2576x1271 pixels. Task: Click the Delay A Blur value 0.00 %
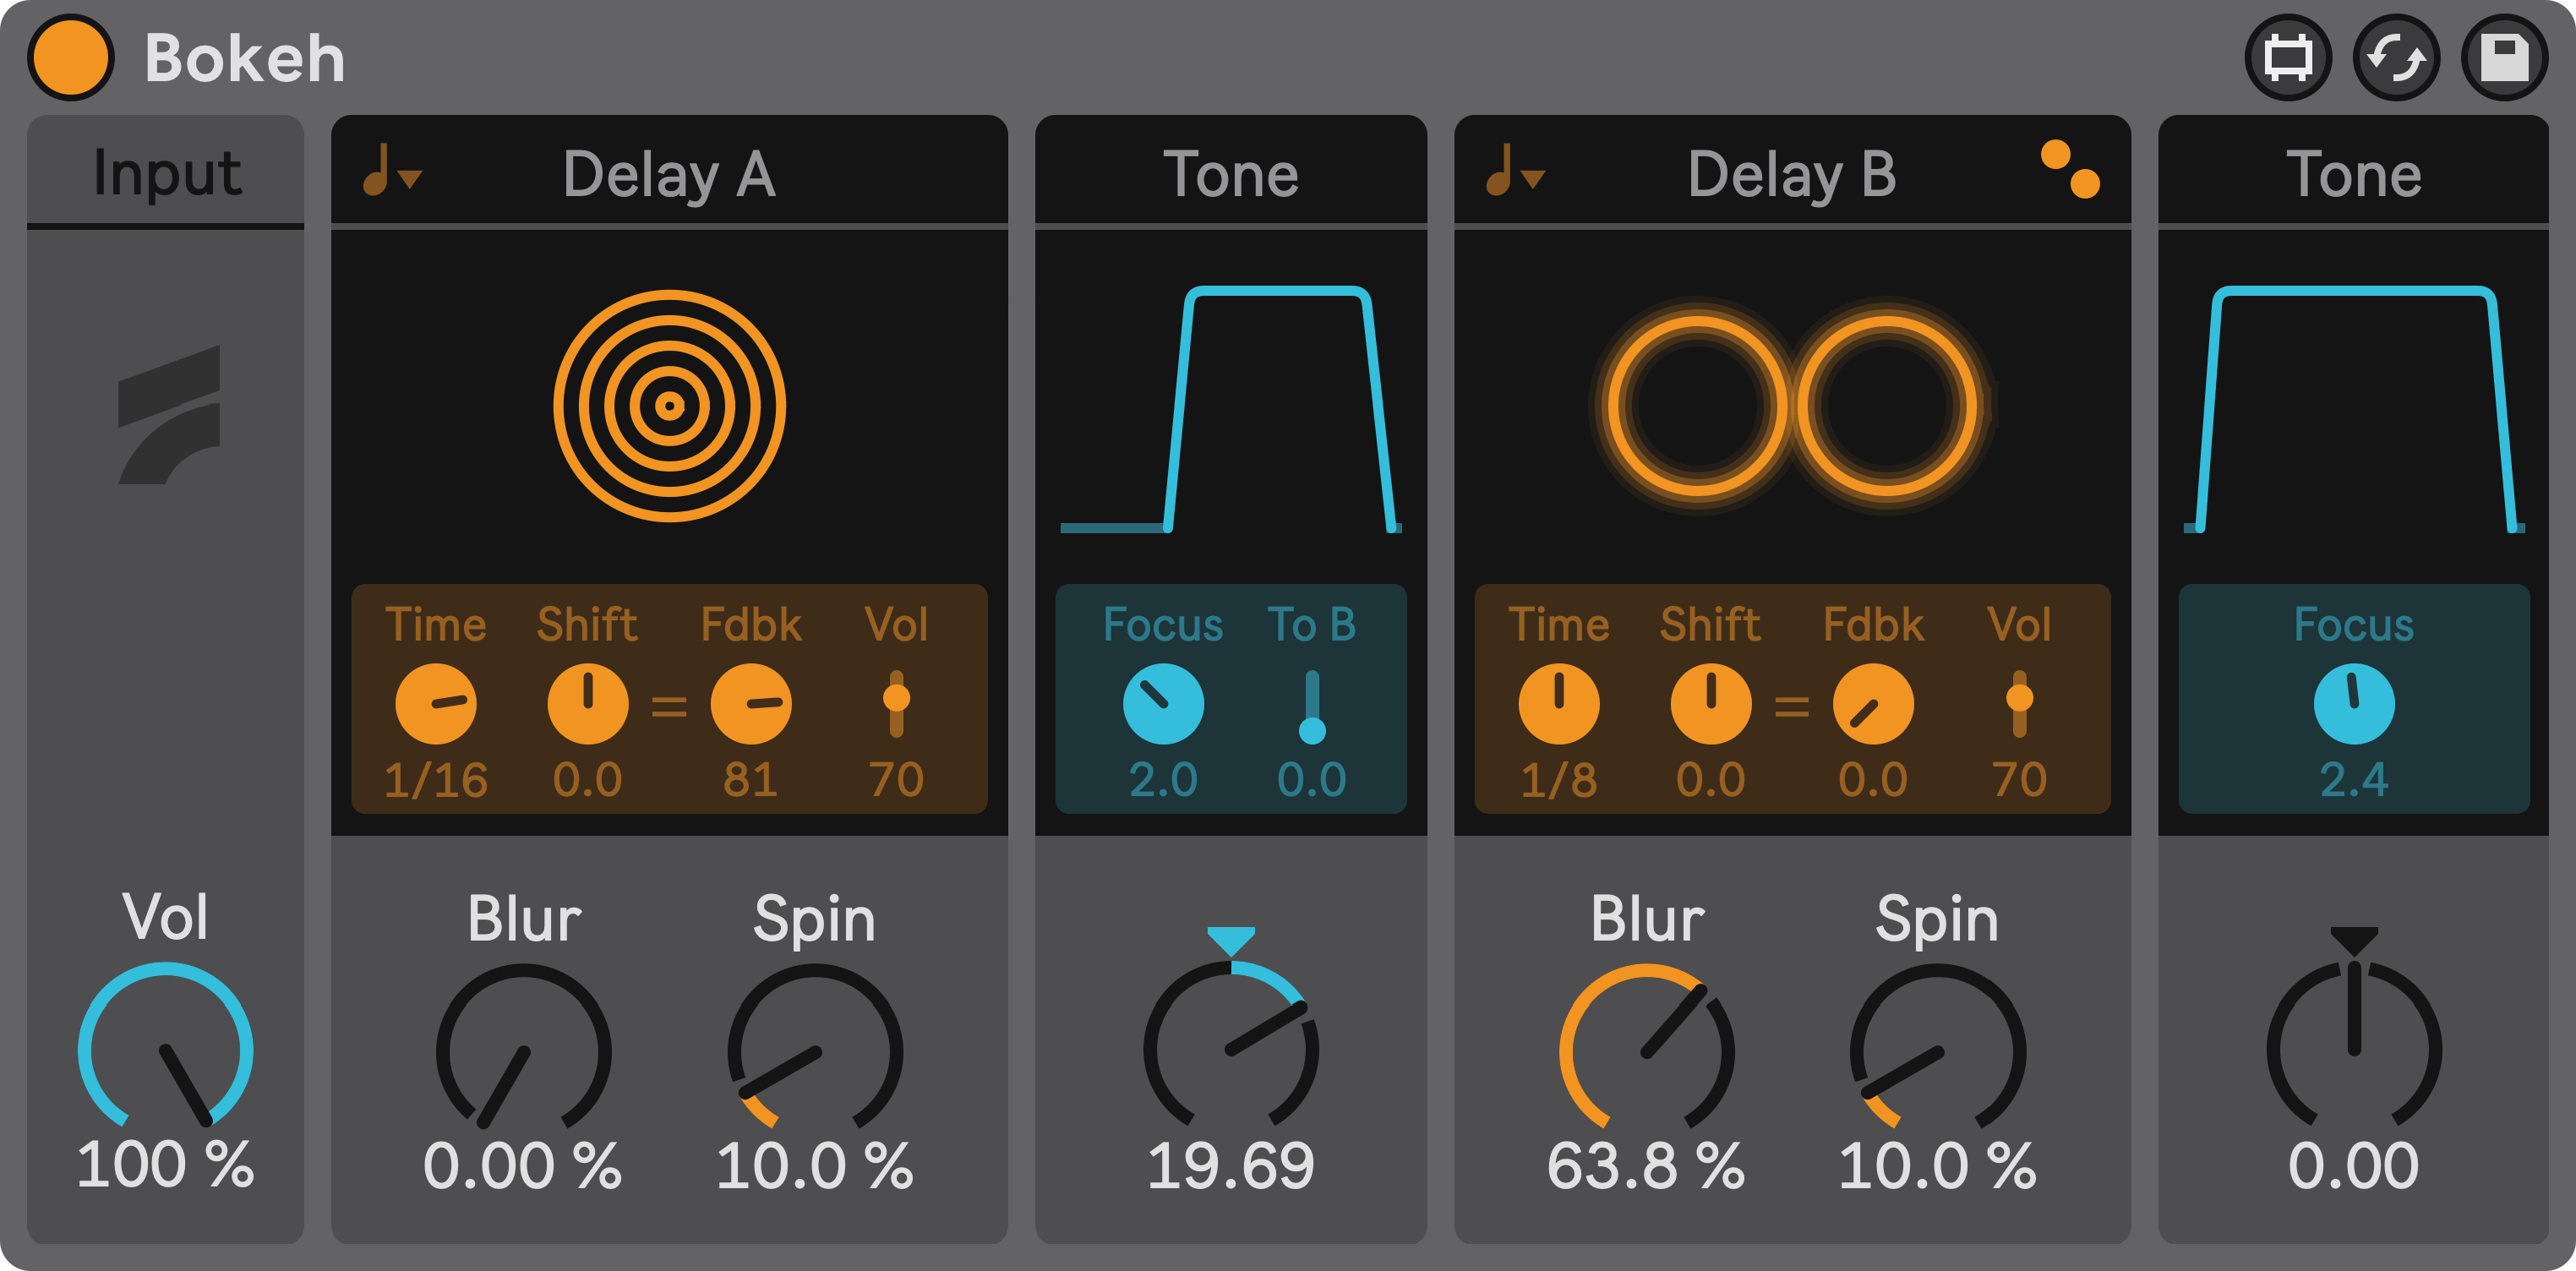(523, 1165)
